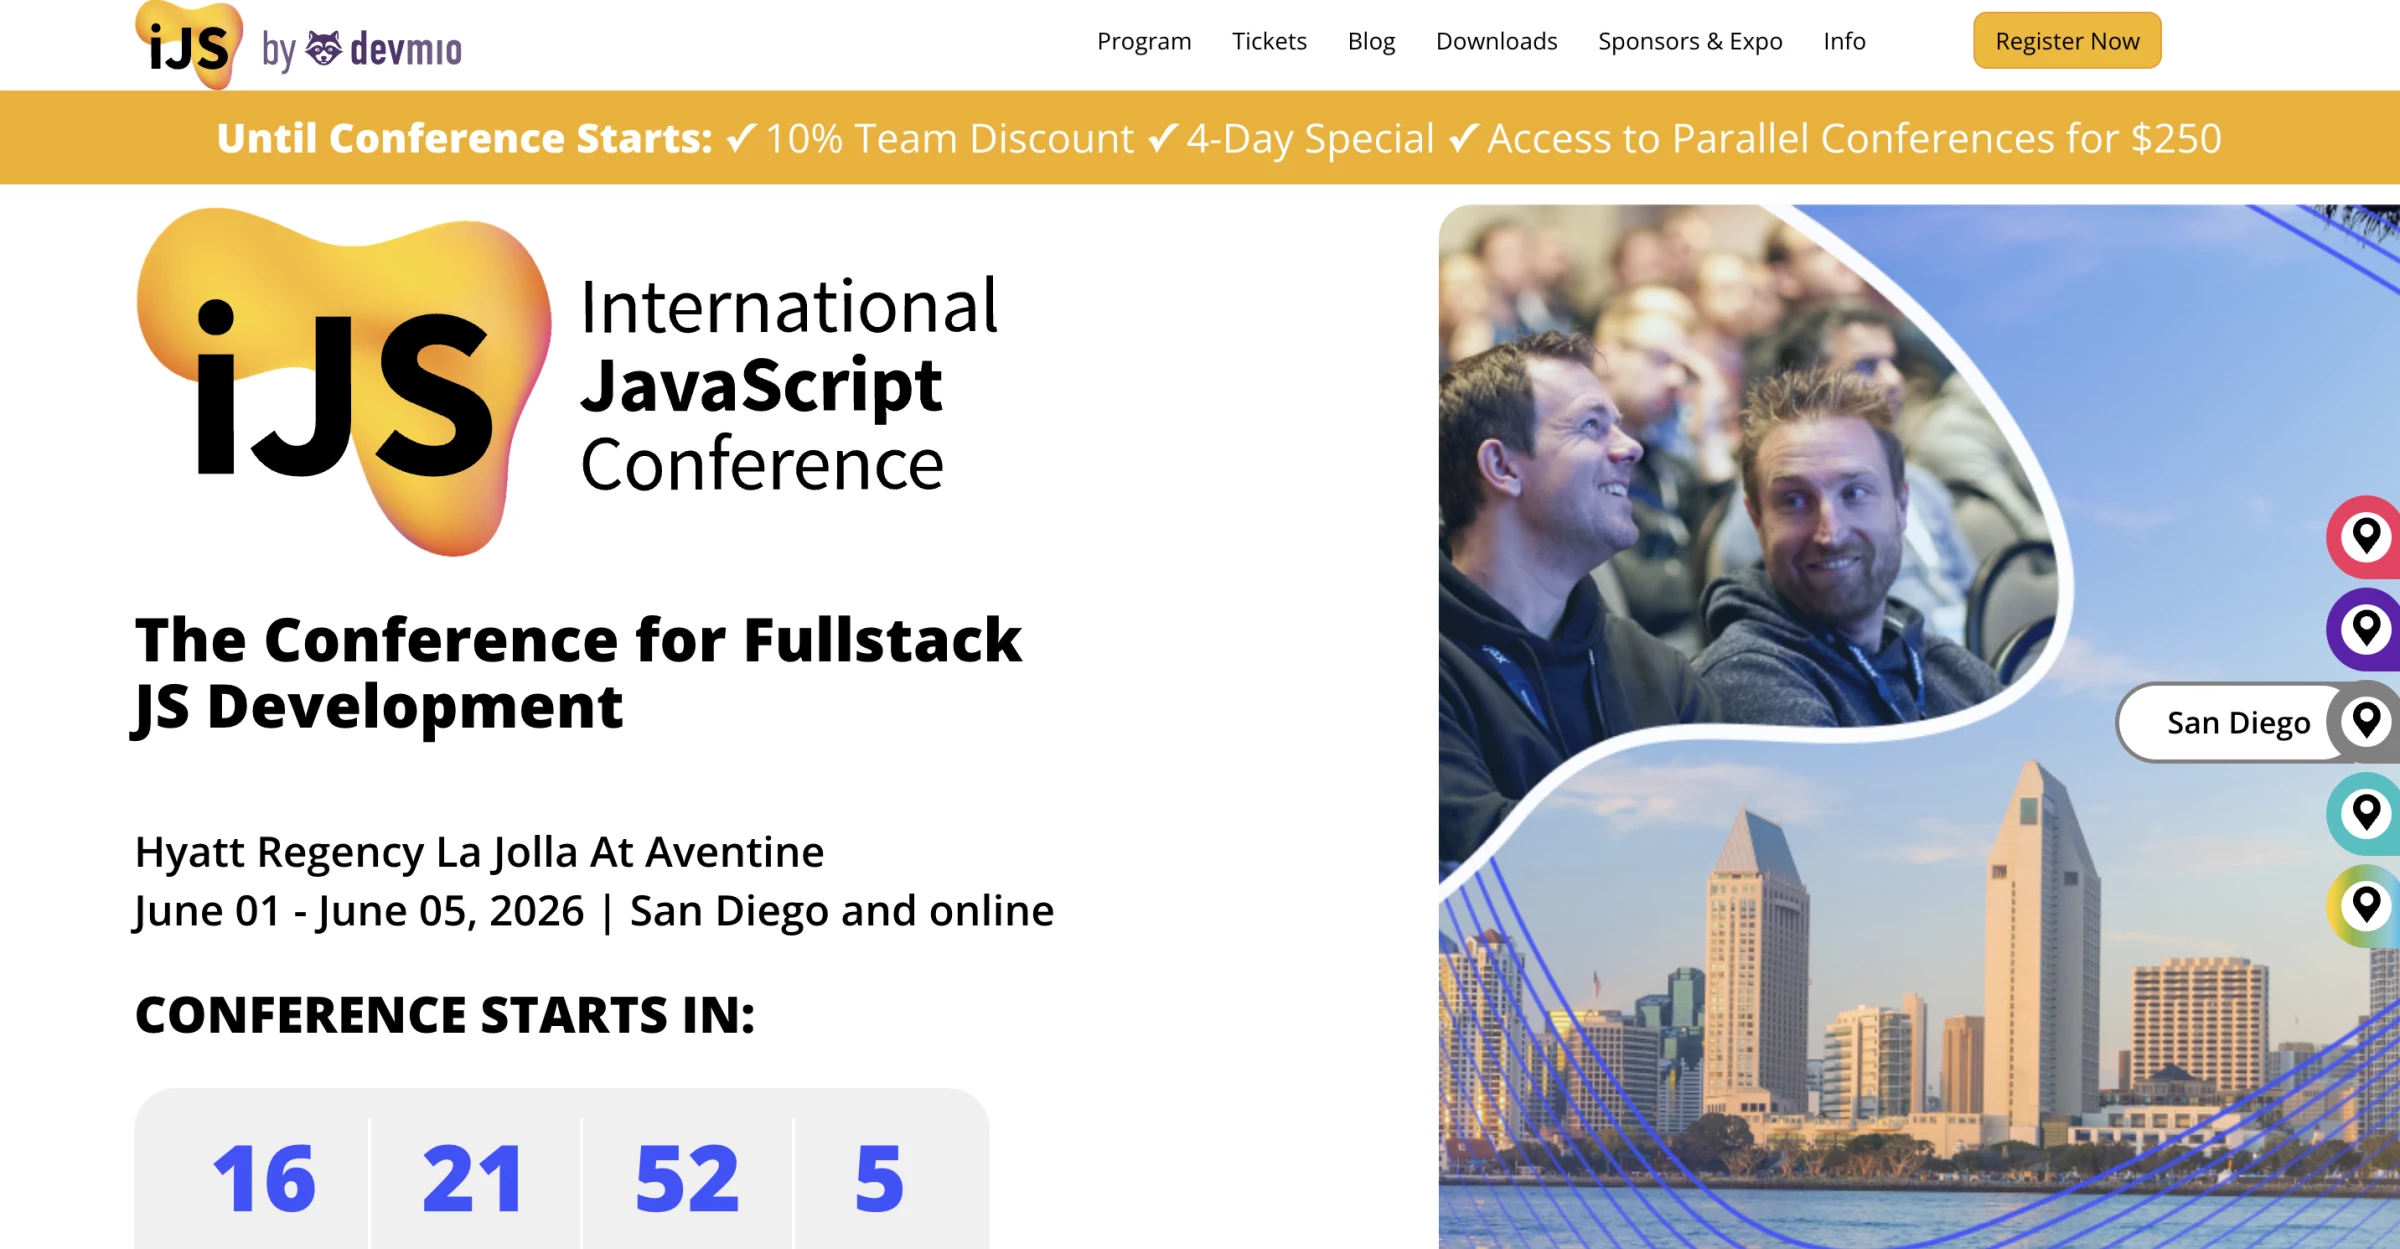Select the teal location pin icon
The image size is (2400, 1249).
[x=2364, y=813]
